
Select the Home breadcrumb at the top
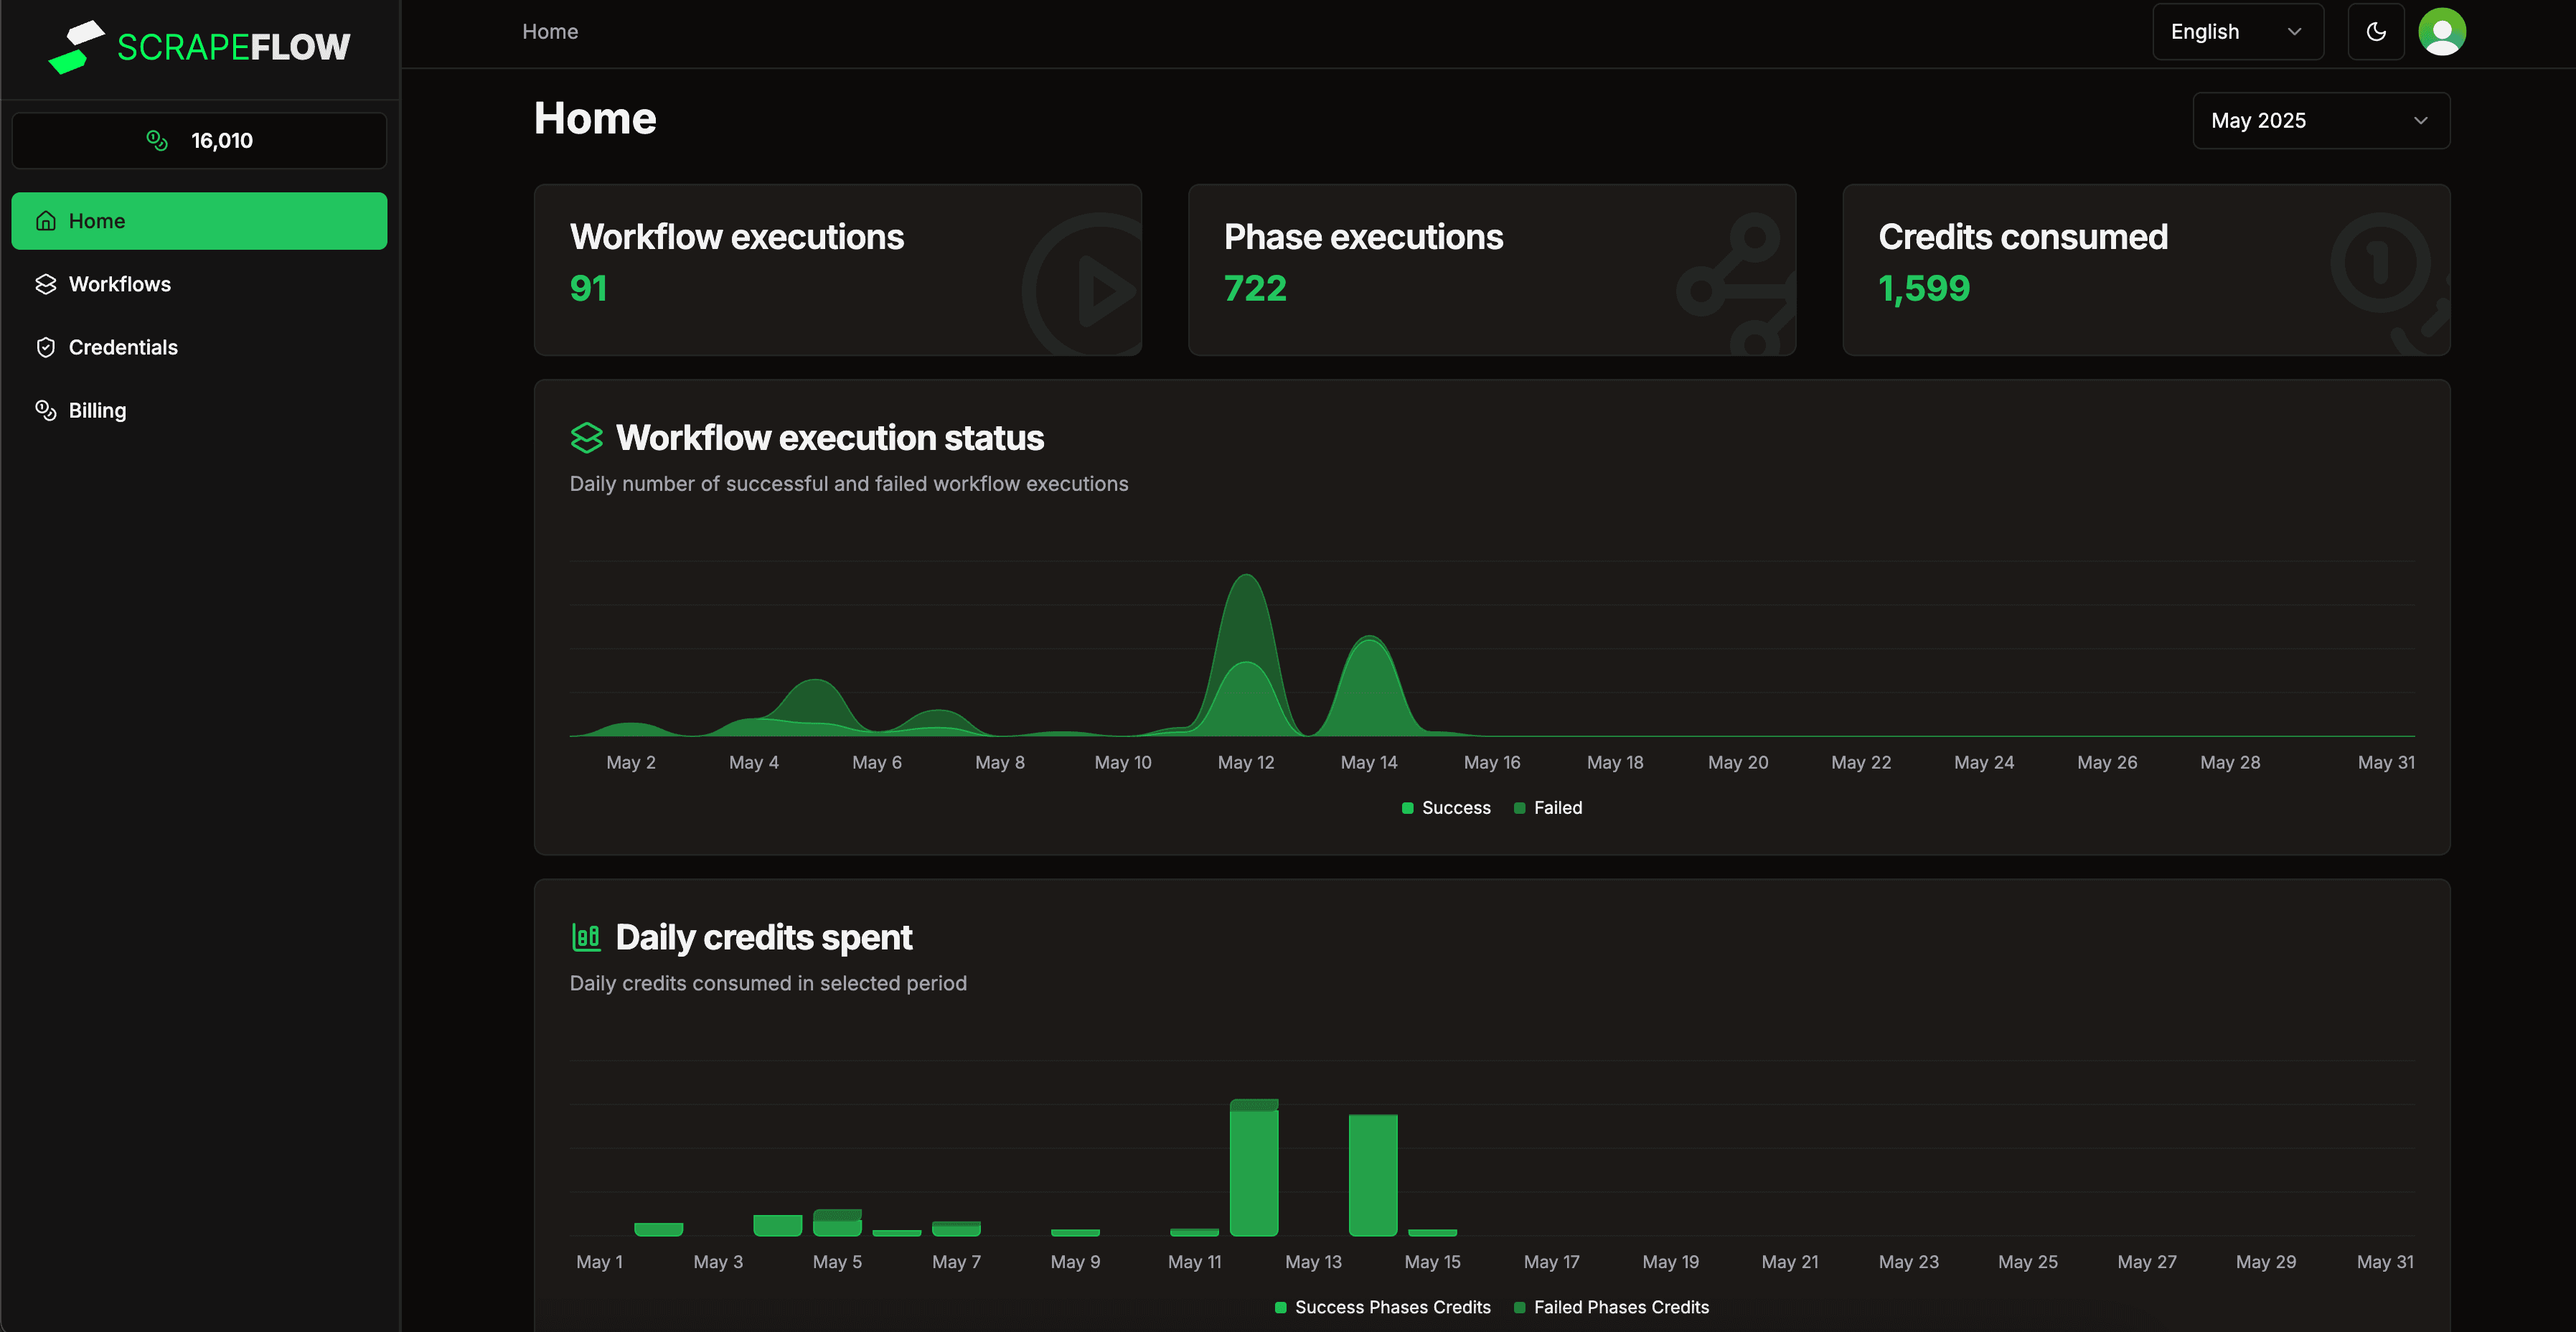tap(549, 31)
